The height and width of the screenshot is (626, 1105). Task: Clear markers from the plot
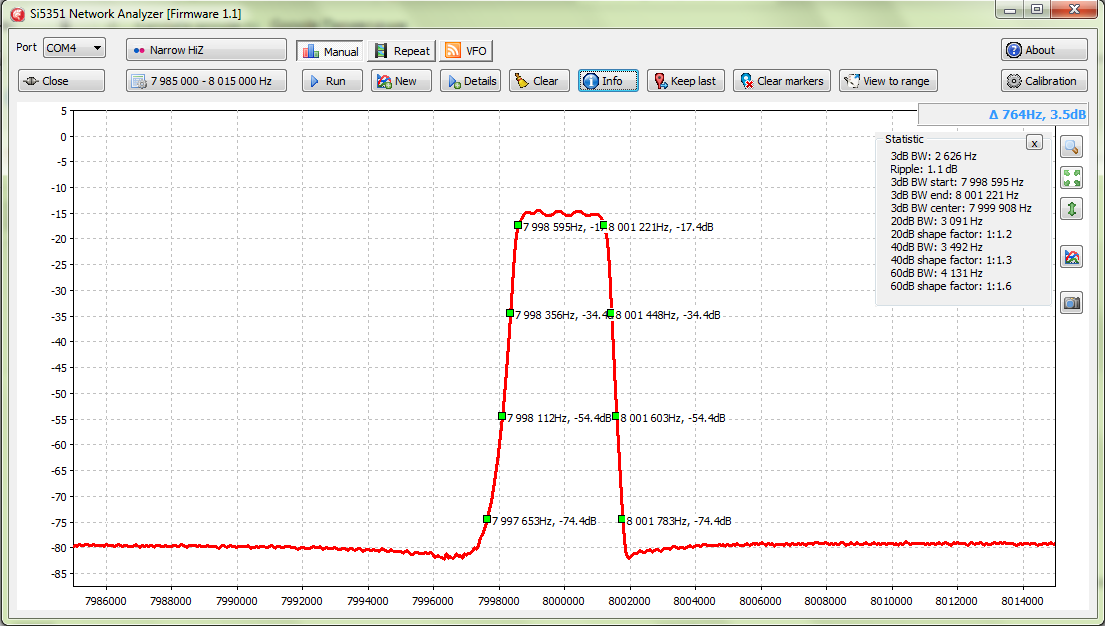click(782, 81)
